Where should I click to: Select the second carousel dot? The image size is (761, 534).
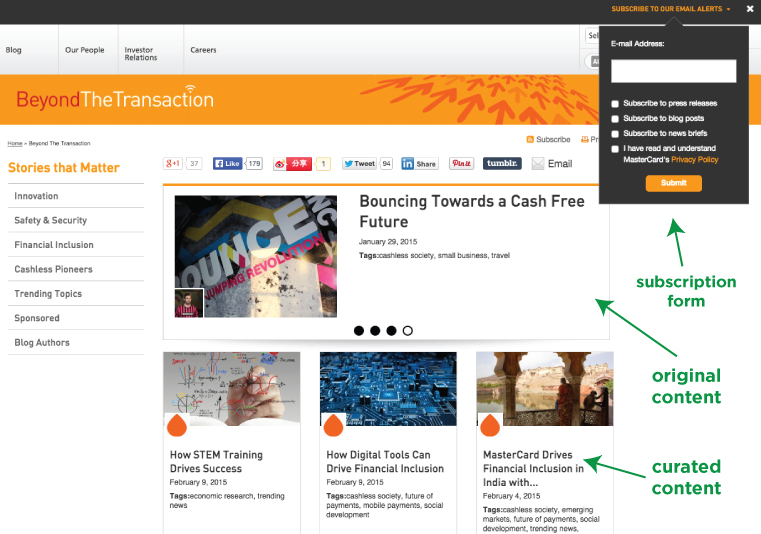[x=375, y=331]
